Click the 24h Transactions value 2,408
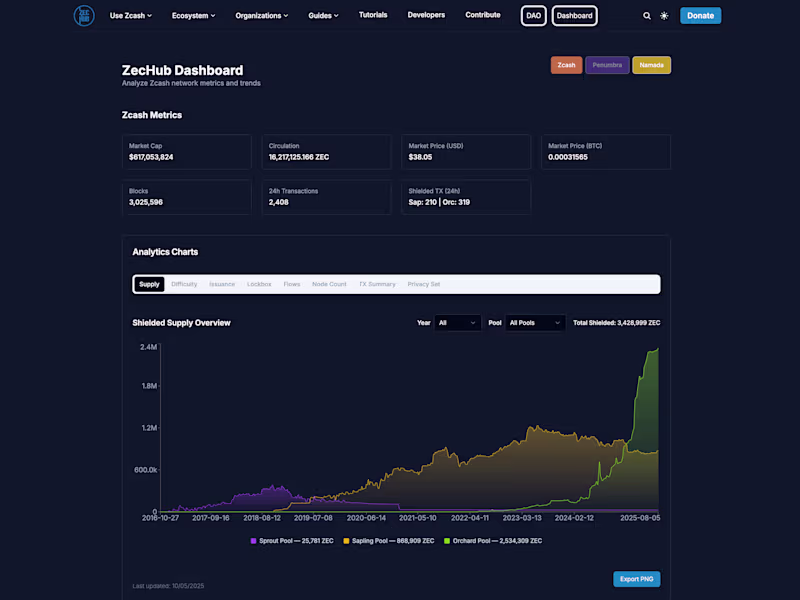The width and height of the screenshot is (800, 600). 279,202
